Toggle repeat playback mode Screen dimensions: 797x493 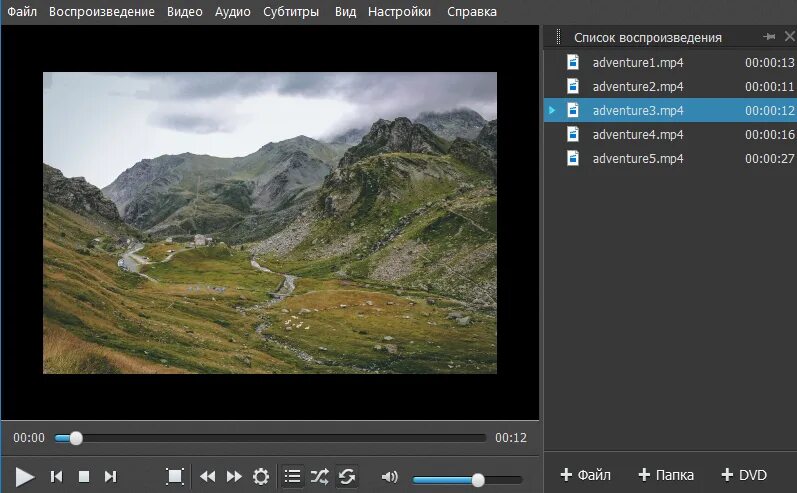coord(347,476)
